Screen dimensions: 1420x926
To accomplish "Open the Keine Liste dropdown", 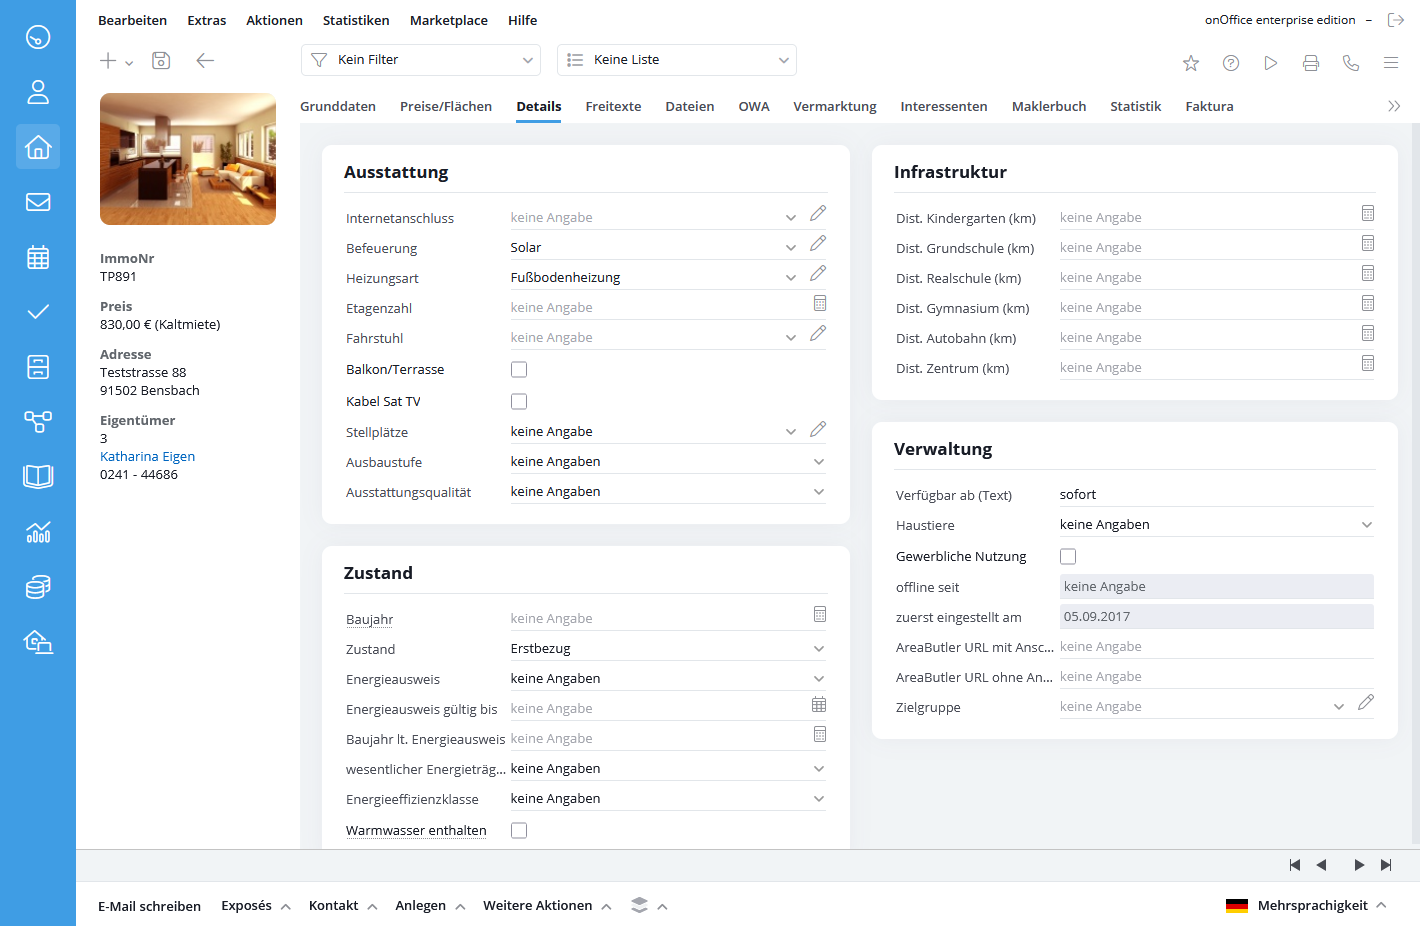I will coord(677,60).
